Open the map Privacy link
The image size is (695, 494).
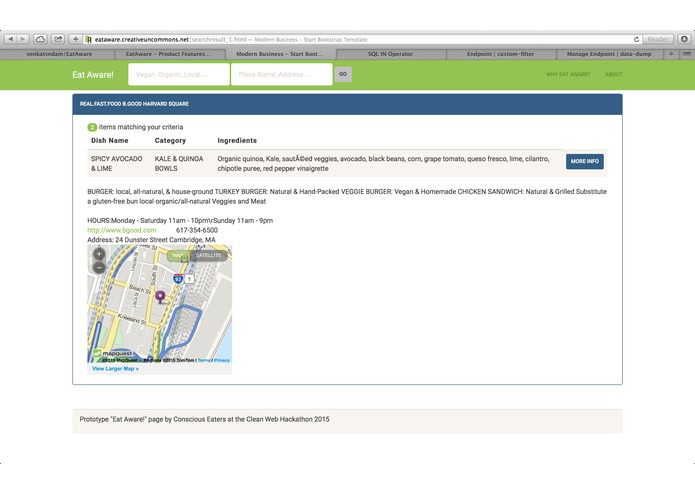tap(222, 360)
